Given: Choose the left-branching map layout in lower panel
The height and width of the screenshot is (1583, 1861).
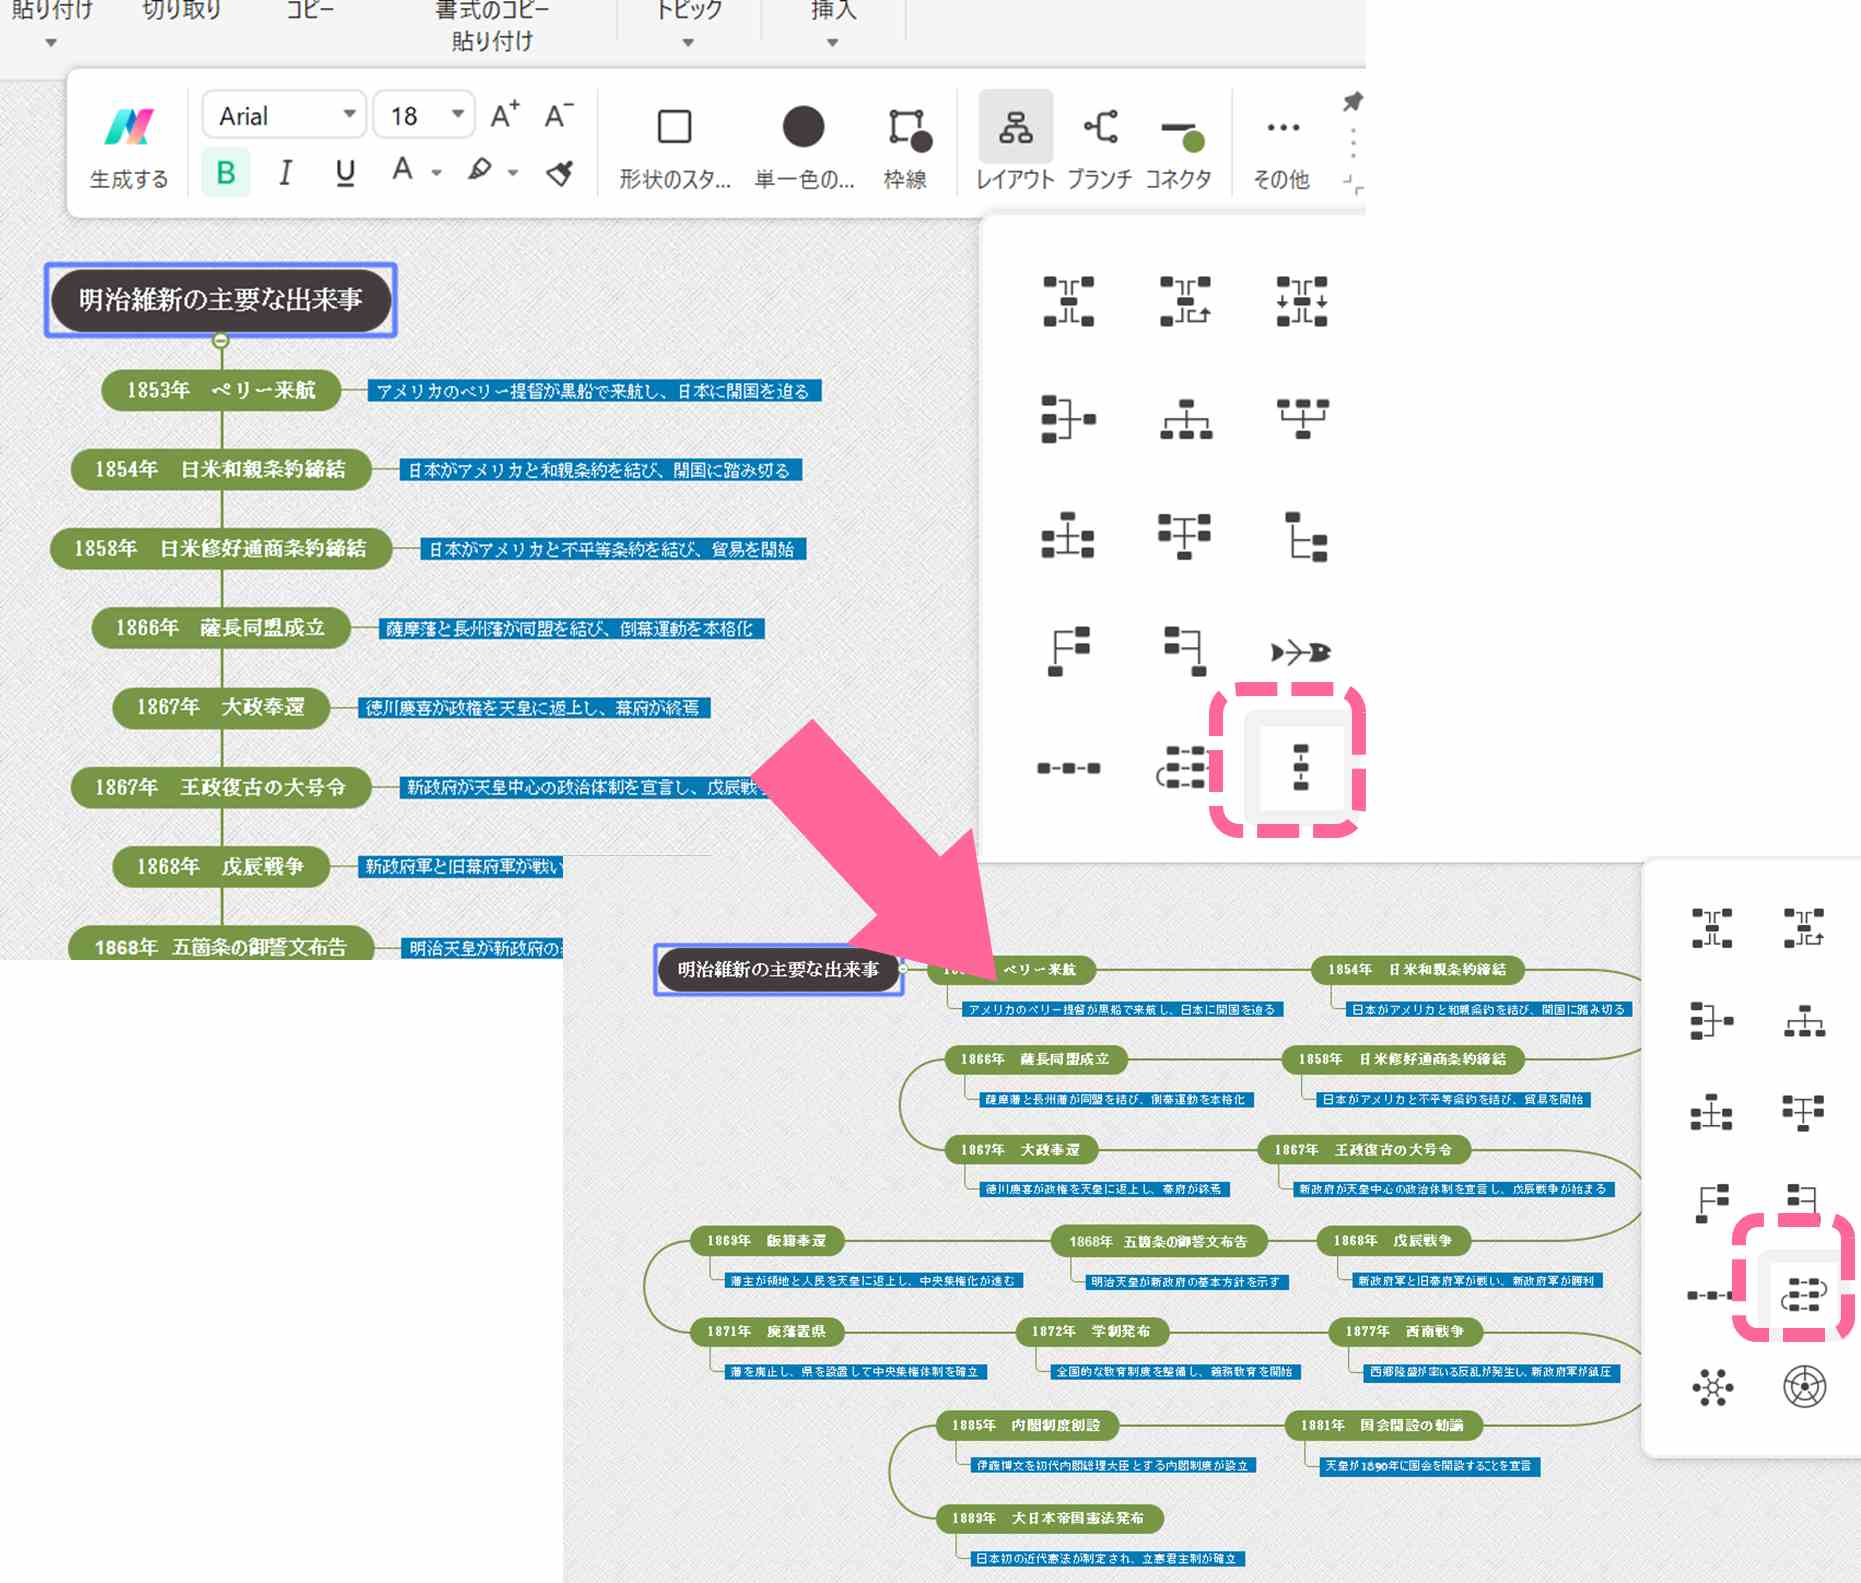Looking at the screenshot, I should pos(1712,1021).
